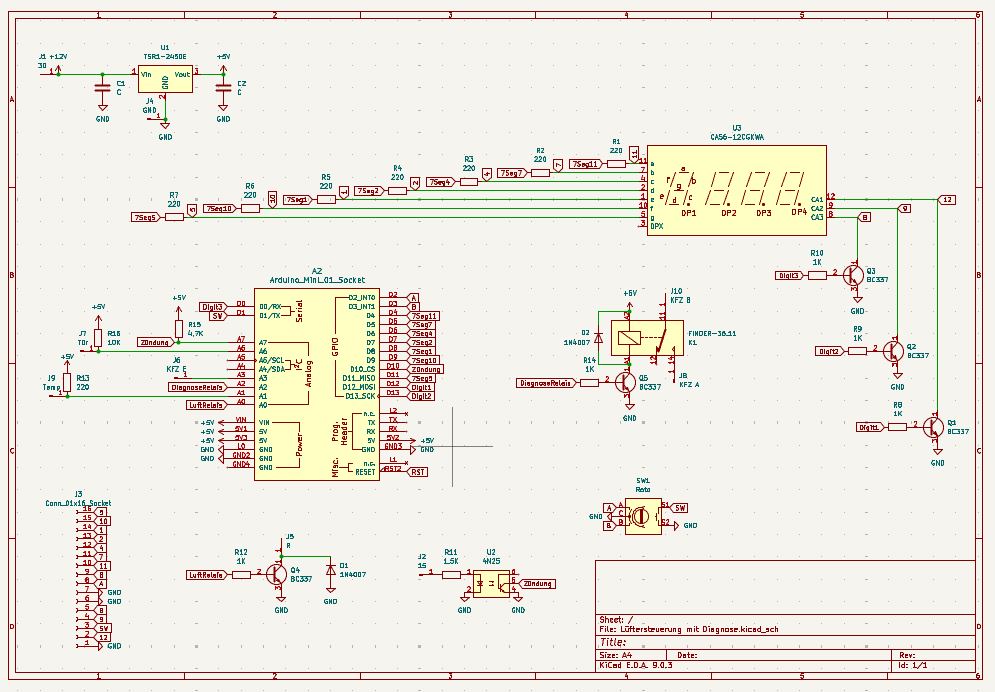995x692 pixels.
Task: Select transistor Q2 BC337 driven by Digit2
Action: click(895, 351)
